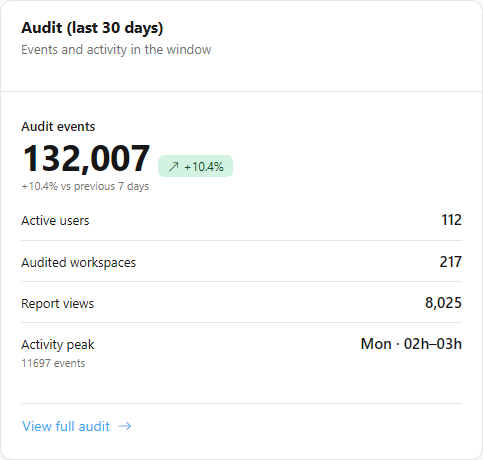
Task: Click the Audited workspaces label
Action: 79,263
